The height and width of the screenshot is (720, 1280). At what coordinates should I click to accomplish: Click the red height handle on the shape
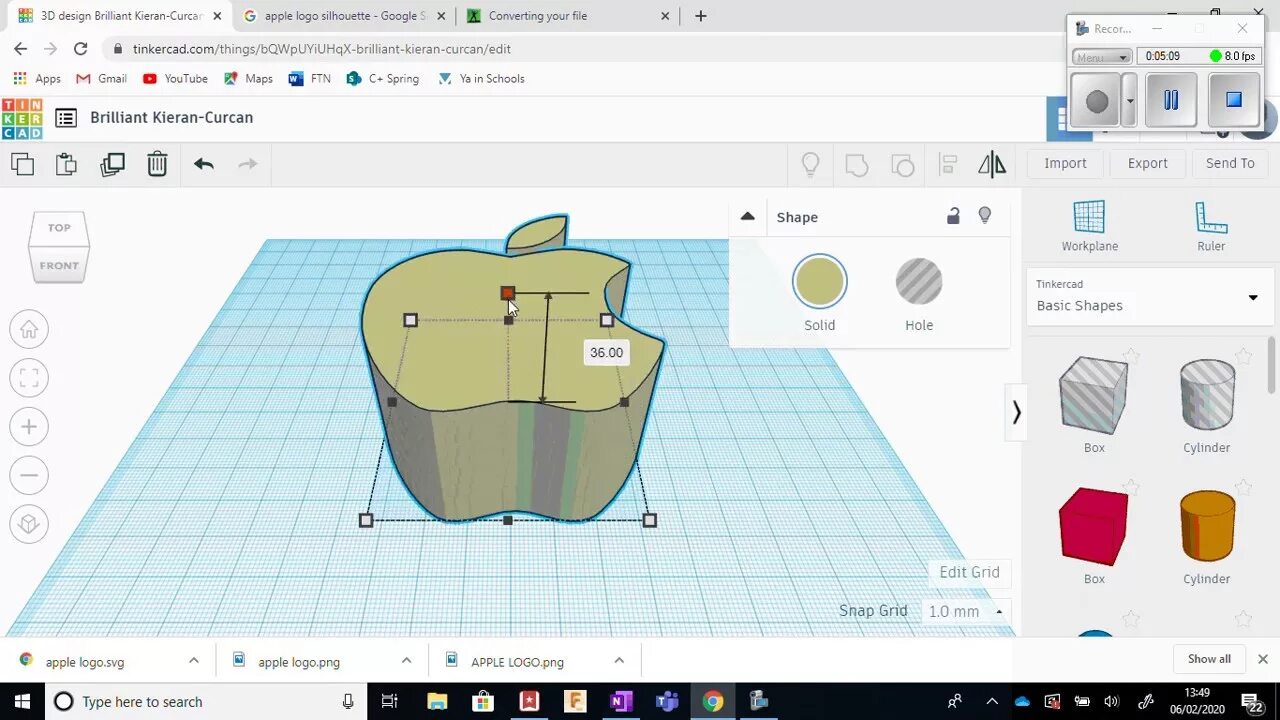pos(507,293)
